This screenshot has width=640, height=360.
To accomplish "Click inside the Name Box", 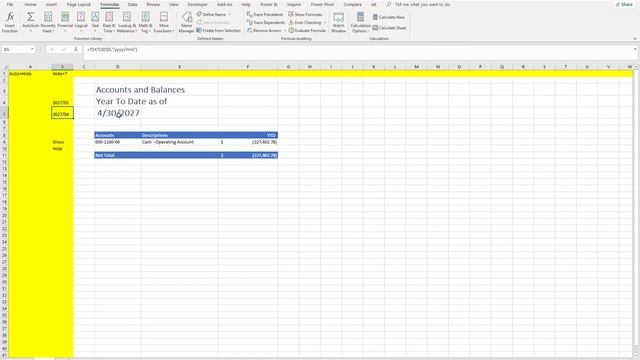I will click(x=16, y=49).
